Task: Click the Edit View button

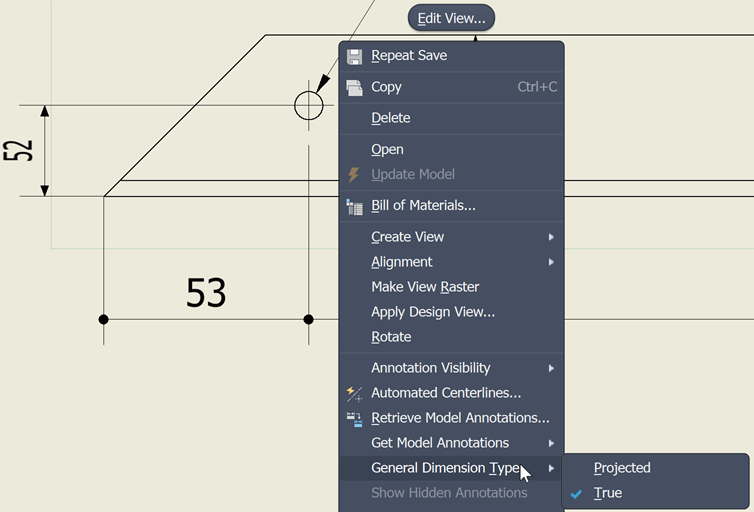Action: (x=451, y=18)
